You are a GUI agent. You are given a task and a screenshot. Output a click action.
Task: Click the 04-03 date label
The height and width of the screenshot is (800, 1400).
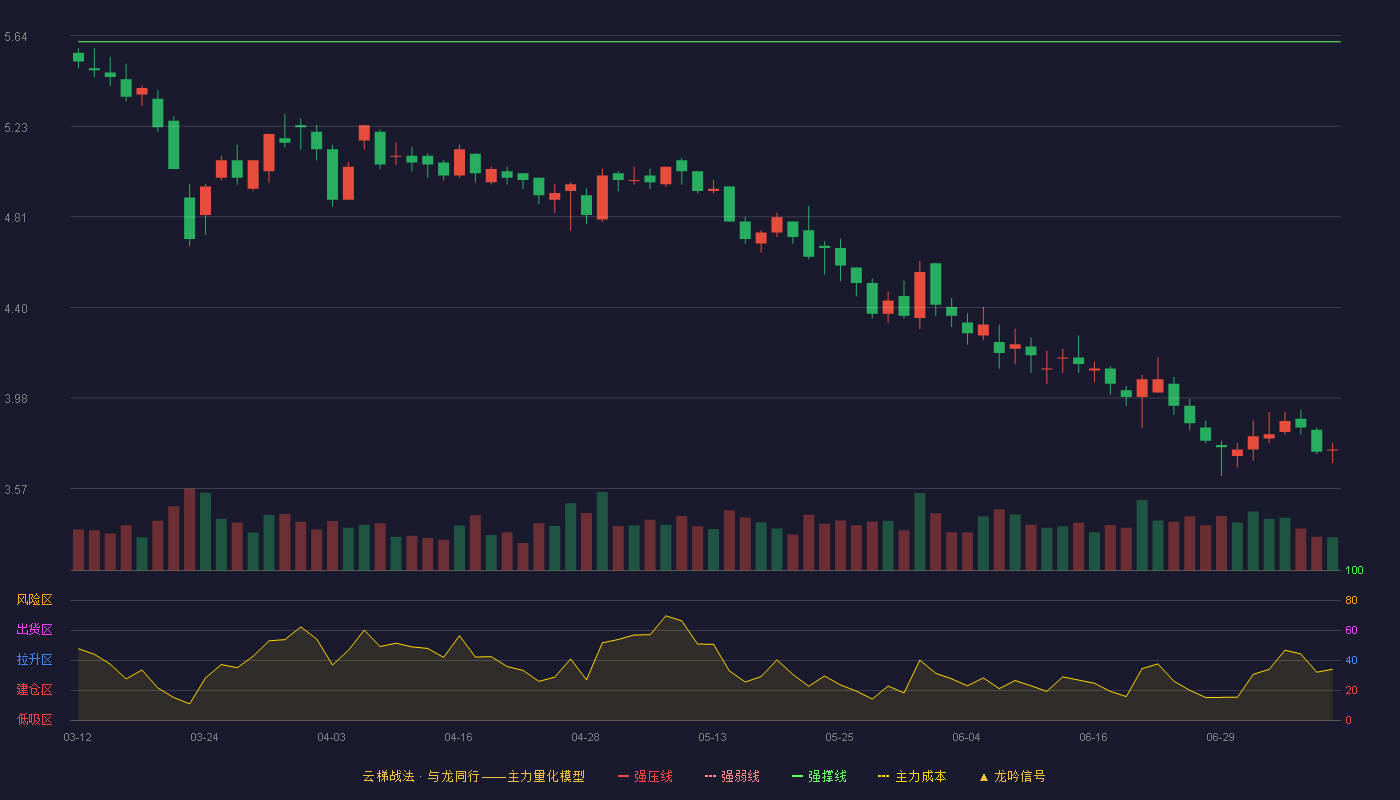tap(331, 737)
